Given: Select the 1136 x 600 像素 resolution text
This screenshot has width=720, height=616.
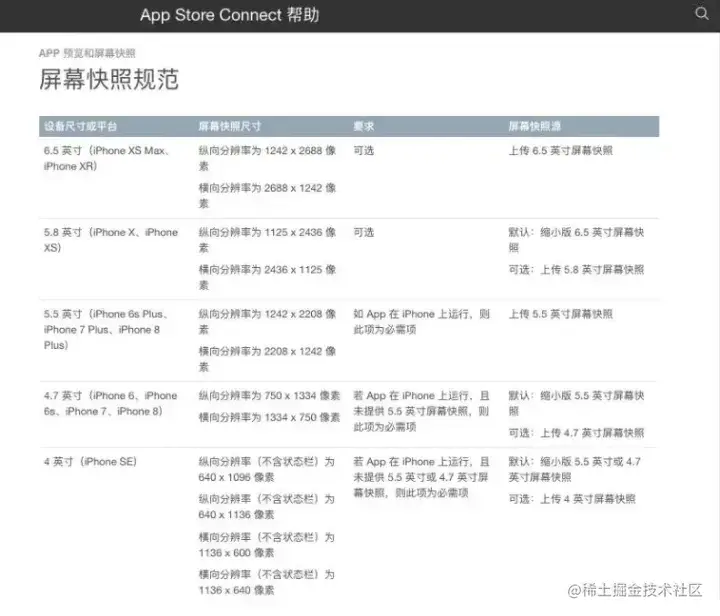Looking at the screenshot, I should point(266,545).
